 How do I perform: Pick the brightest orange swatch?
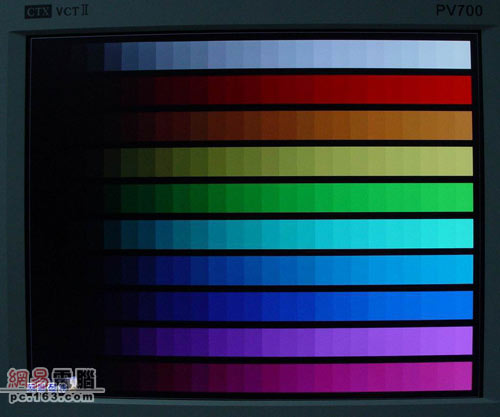point(463,126)
